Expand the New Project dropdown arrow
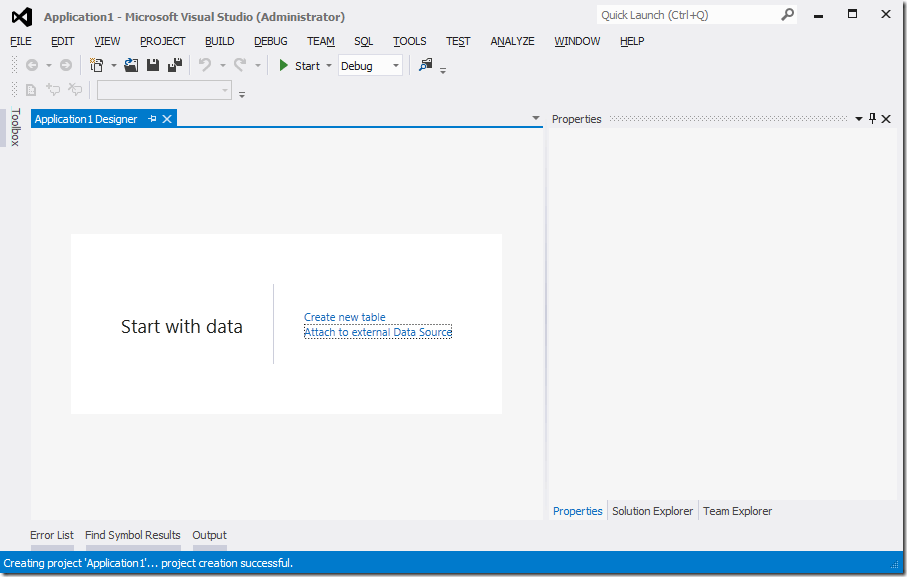The width and height of the screenshot is (907, 577). tap(113, 65)
